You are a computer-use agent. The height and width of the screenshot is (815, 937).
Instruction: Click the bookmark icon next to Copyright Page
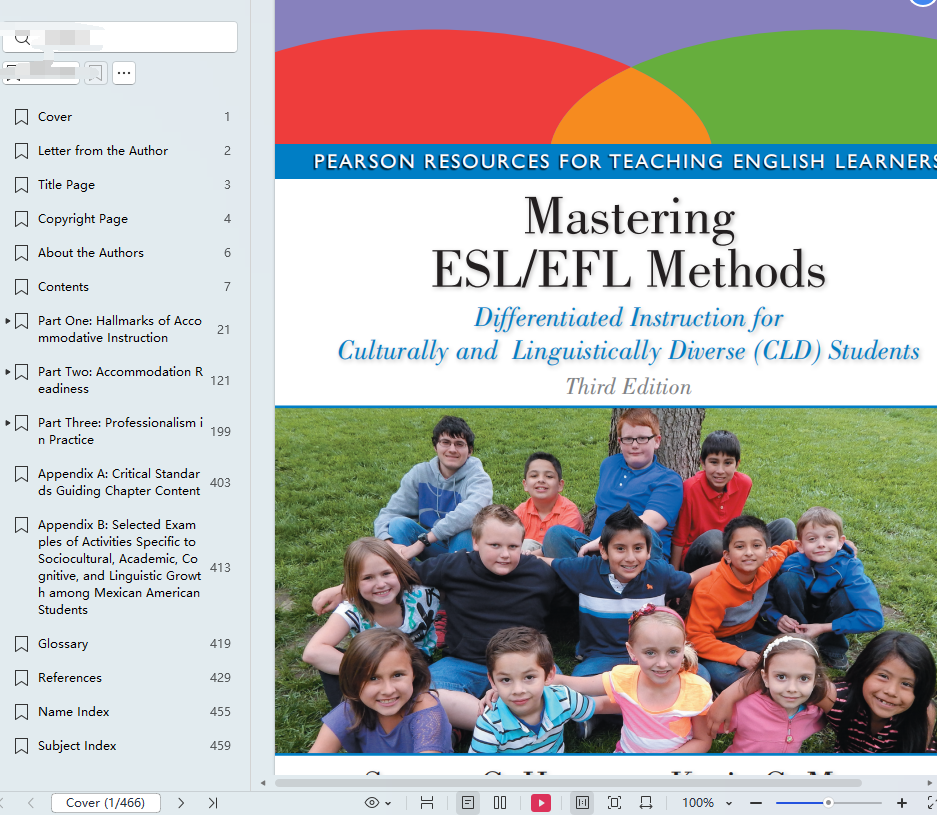[22, 219]
